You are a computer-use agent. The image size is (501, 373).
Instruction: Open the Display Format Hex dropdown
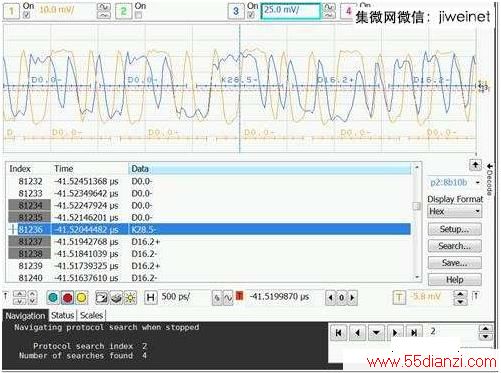point(455,212)
